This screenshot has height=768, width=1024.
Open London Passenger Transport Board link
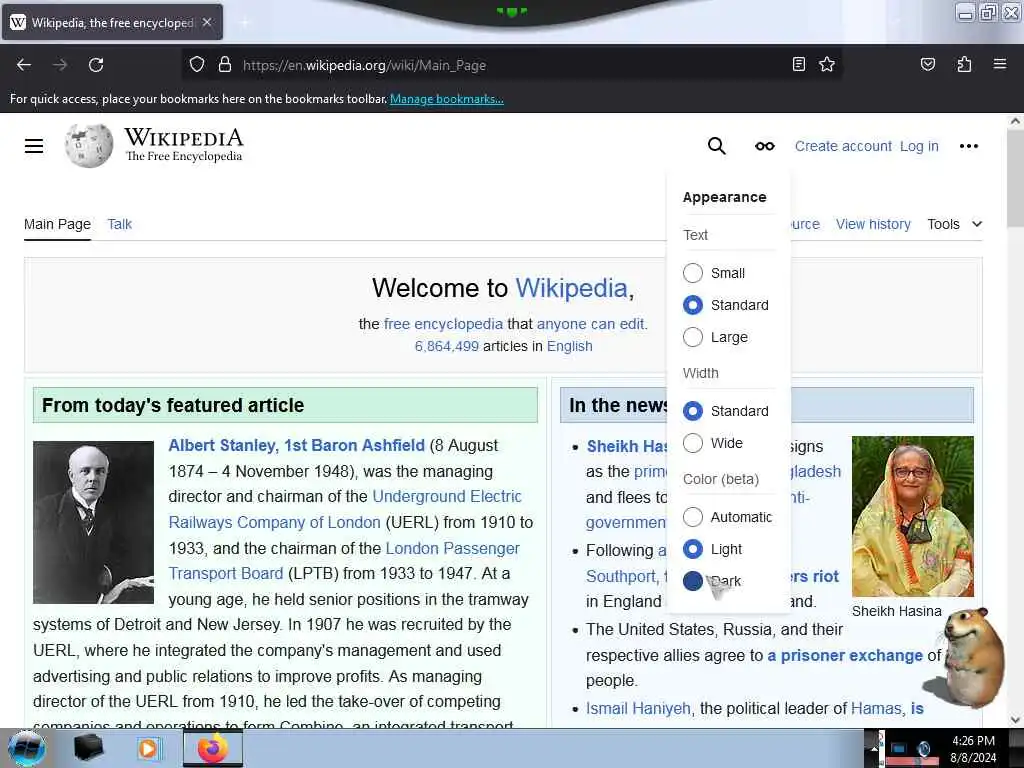(x=344, y=560)
